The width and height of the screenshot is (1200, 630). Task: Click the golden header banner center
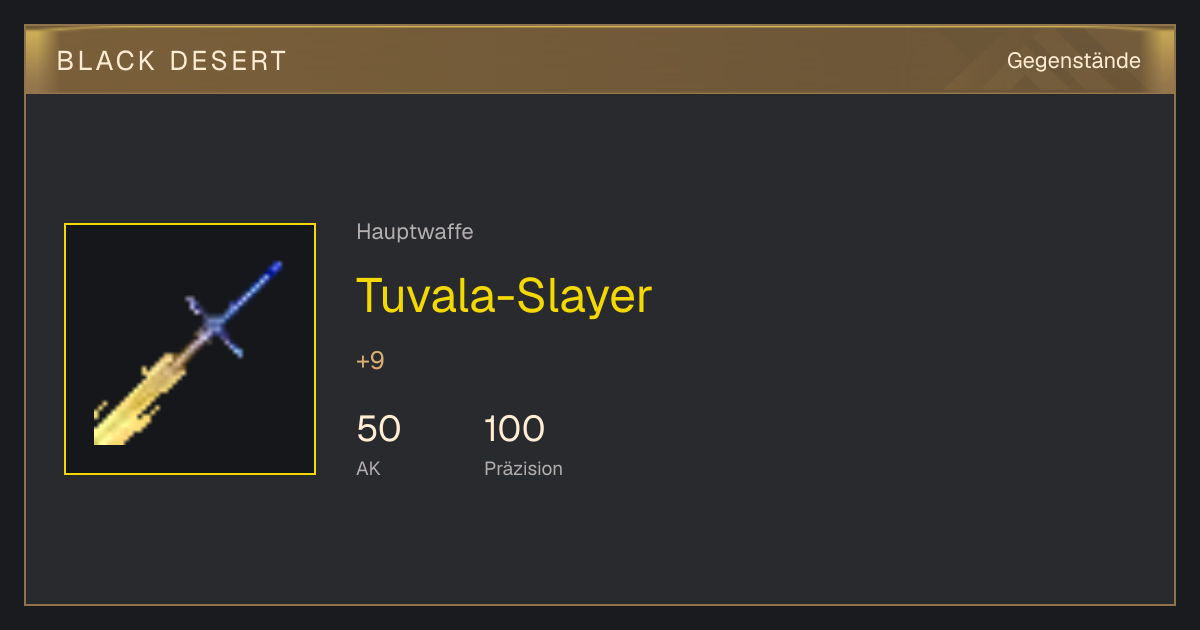click(600, 60)
